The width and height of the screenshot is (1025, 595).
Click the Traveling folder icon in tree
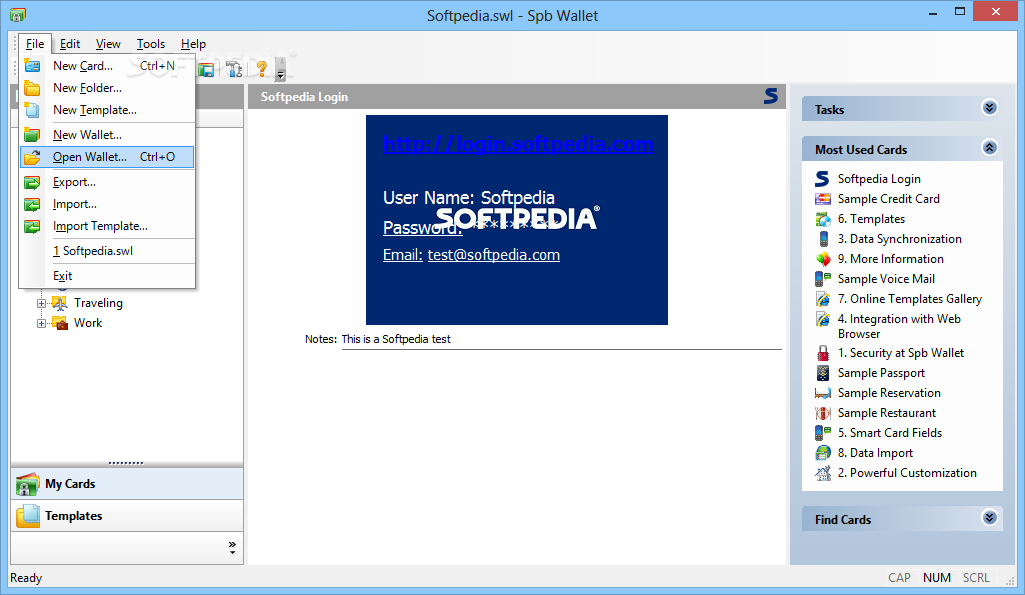59,303
